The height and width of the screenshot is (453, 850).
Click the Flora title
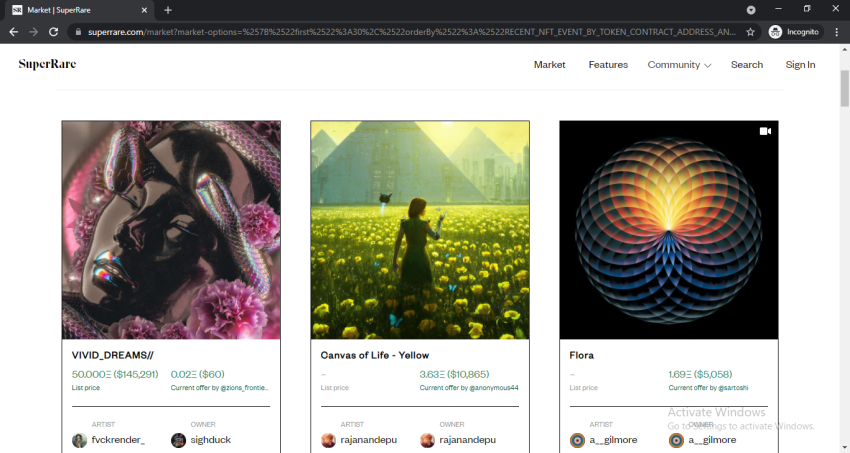pyautogui.click(x=581, y=355)
